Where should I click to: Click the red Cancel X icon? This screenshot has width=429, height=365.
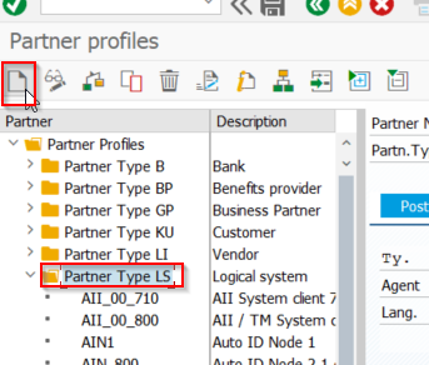382,6
